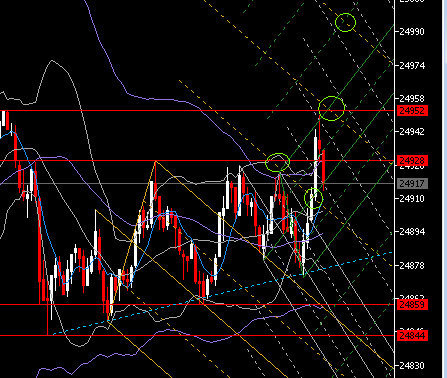
Task: Select the grey horizontal current-price line
Action: point(197,183)
